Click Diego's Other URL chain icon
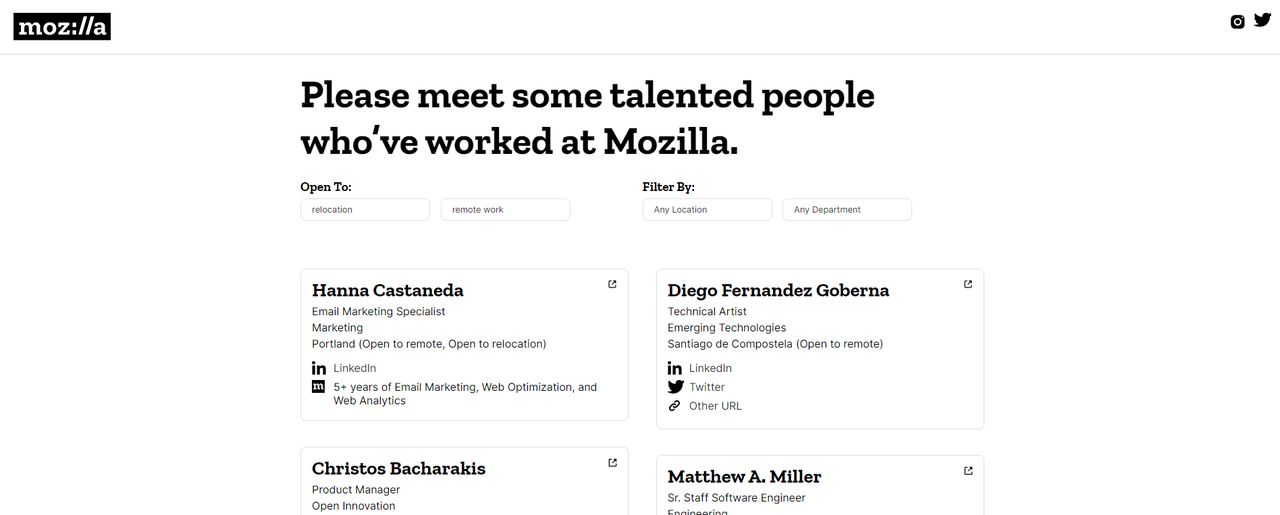 coord(675,406)
